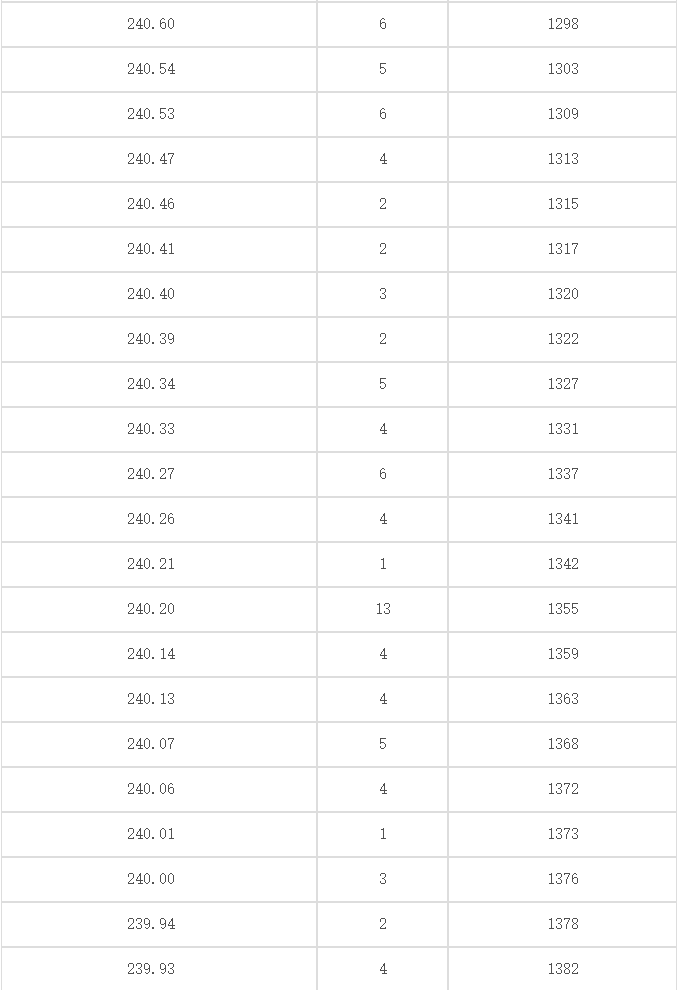Image resolution: width=678 pixels, height=990 pixels.
Task: Click the count cell showing 13
Action: [x=383, y=609]
